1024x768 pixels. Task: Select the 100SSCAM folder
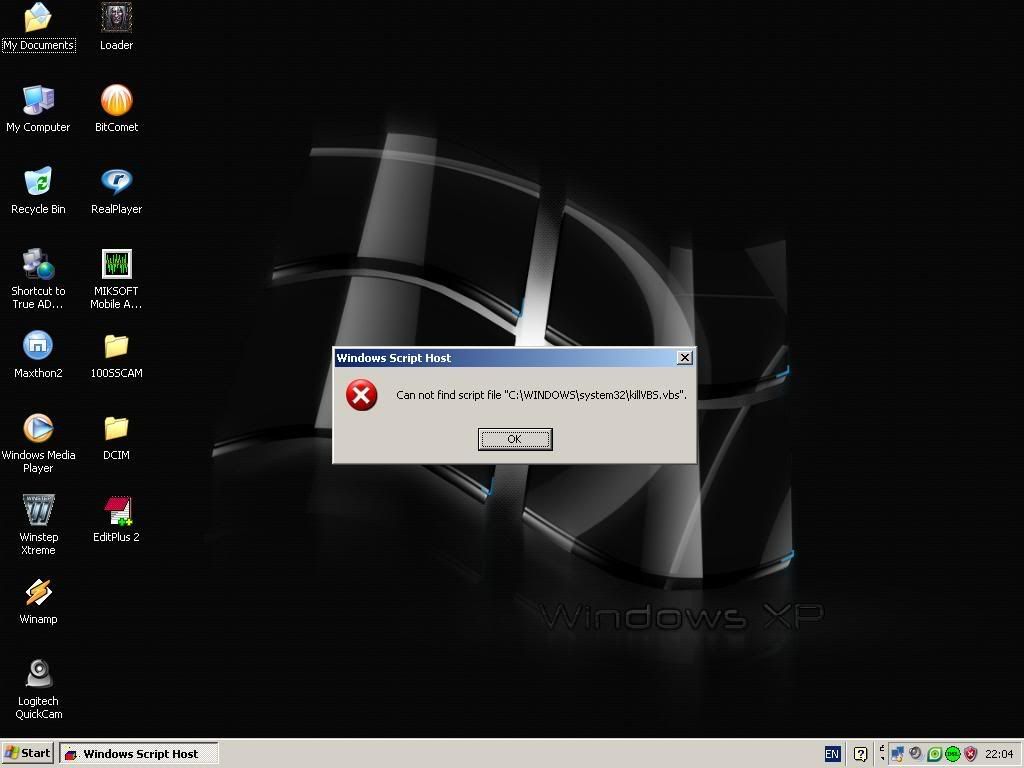coord(116,347)
